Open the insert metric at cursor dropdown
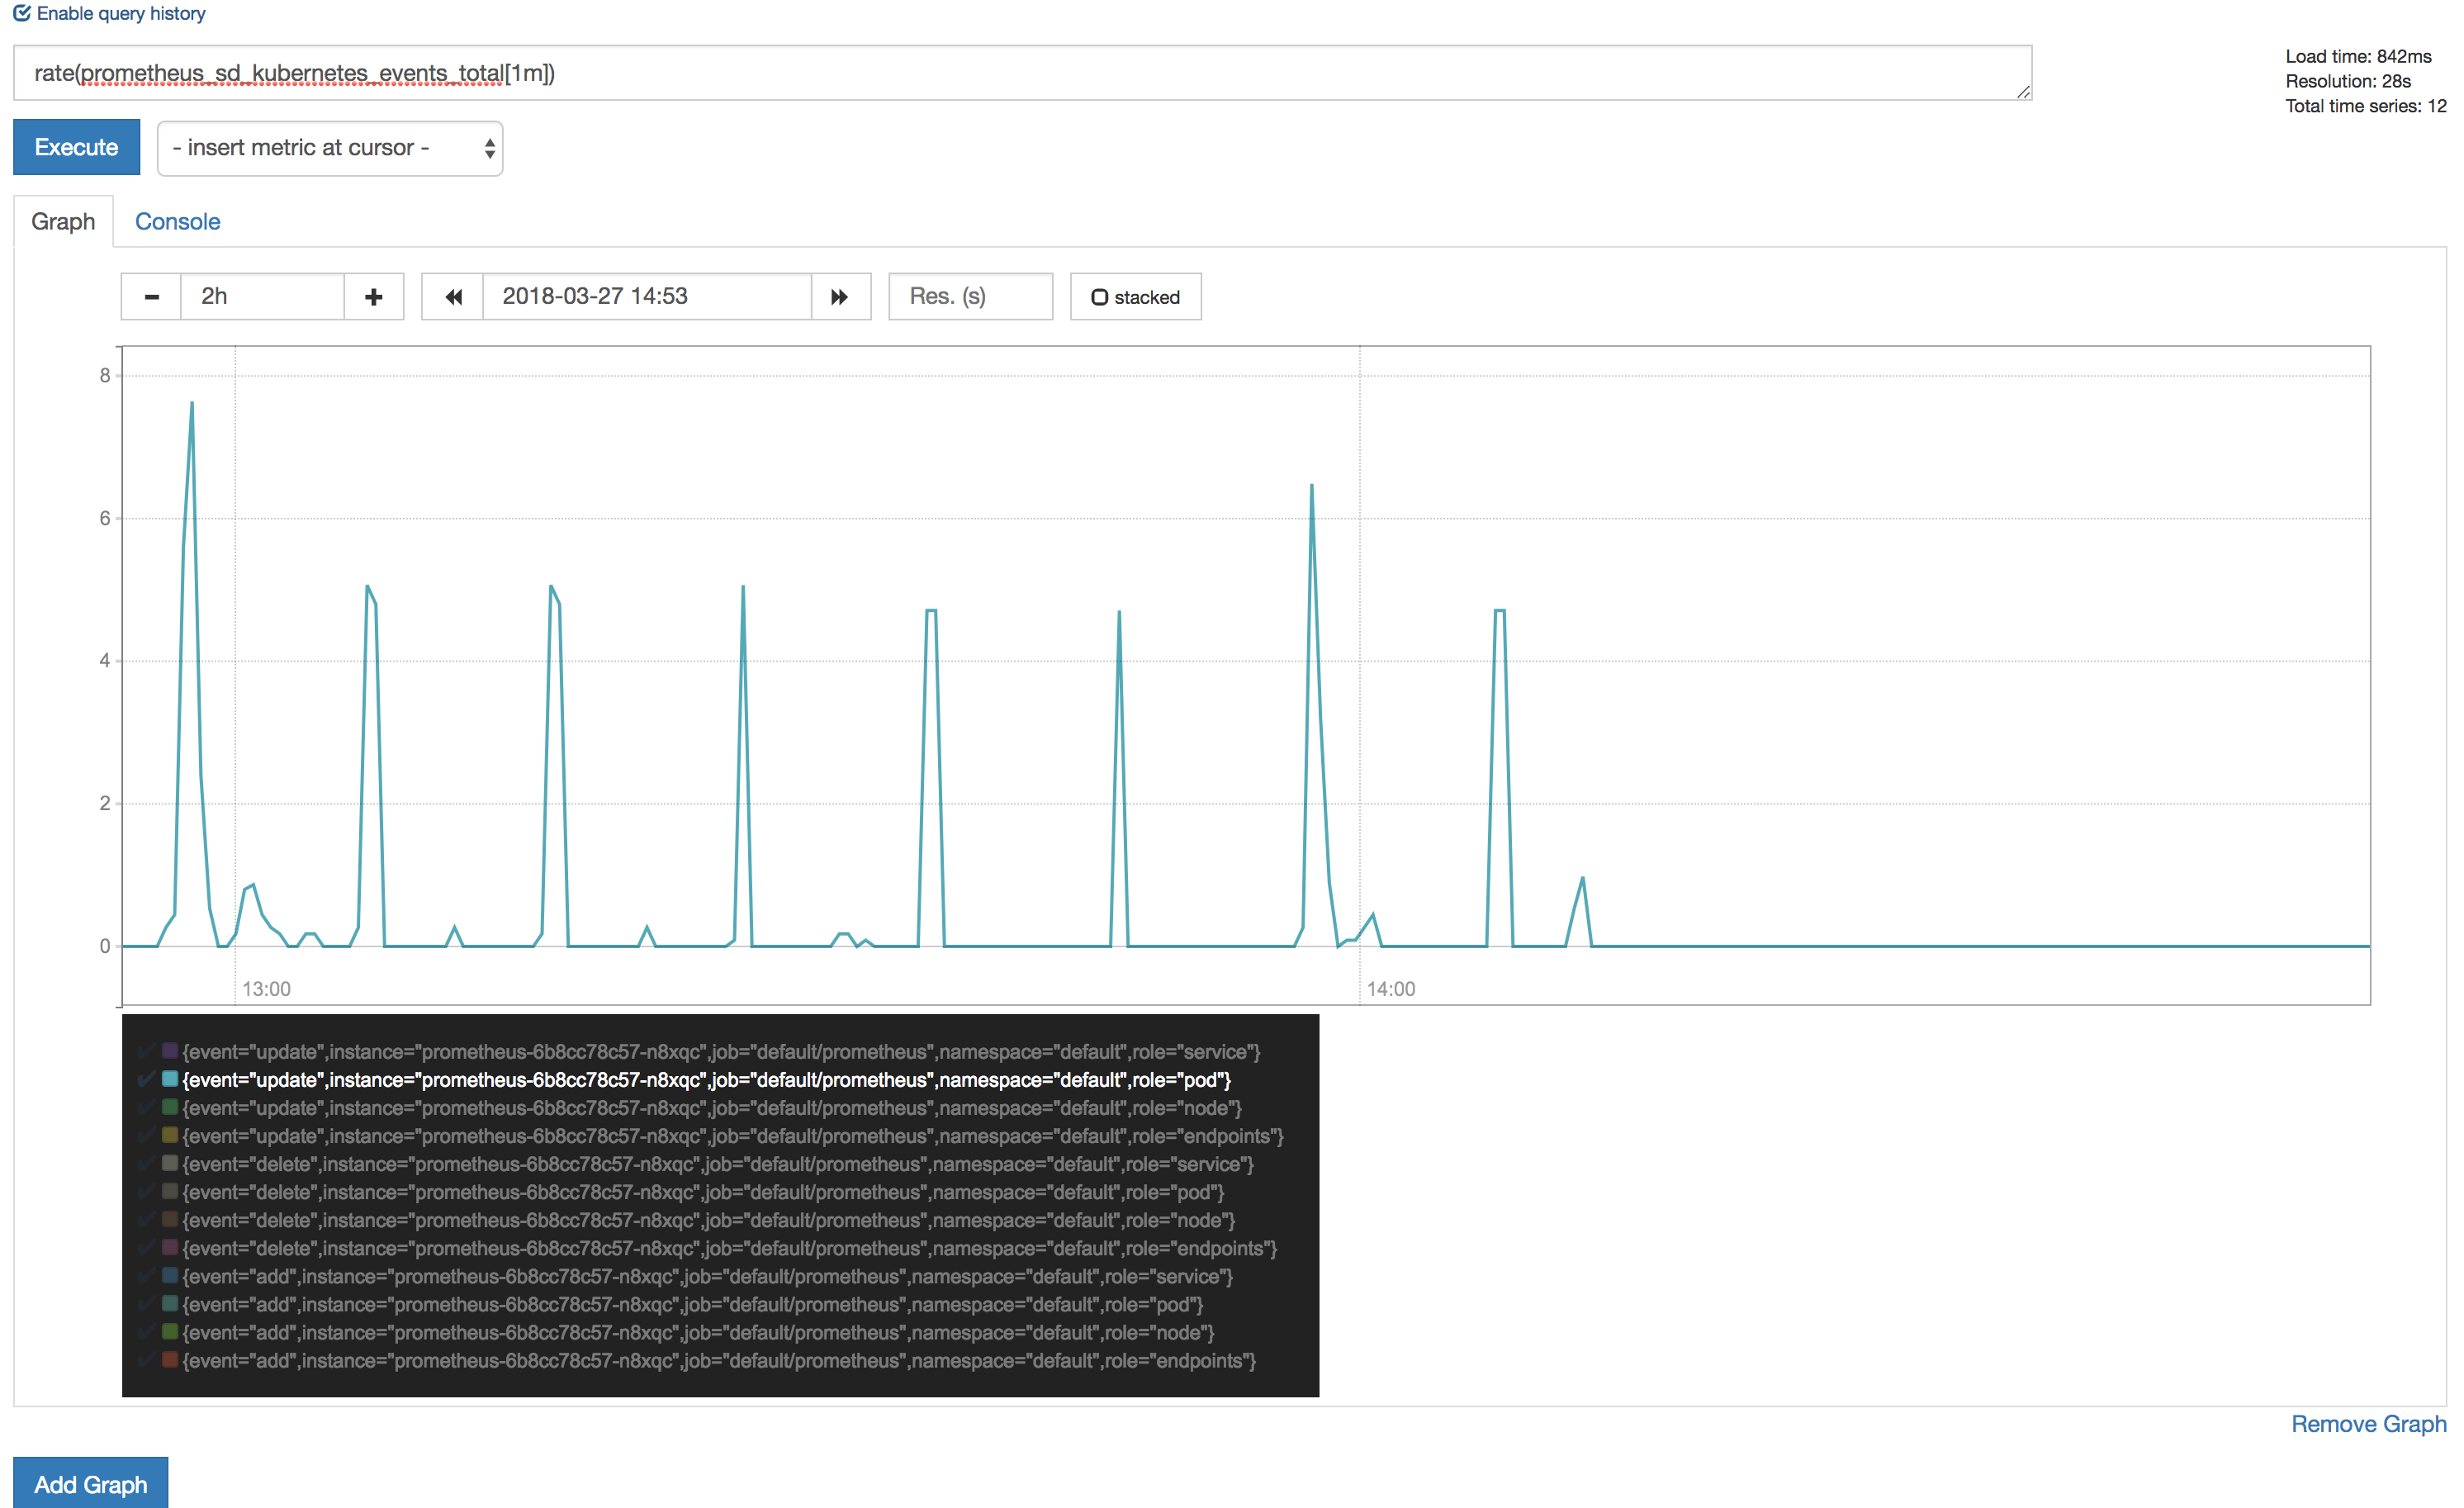 coord(330,148)
